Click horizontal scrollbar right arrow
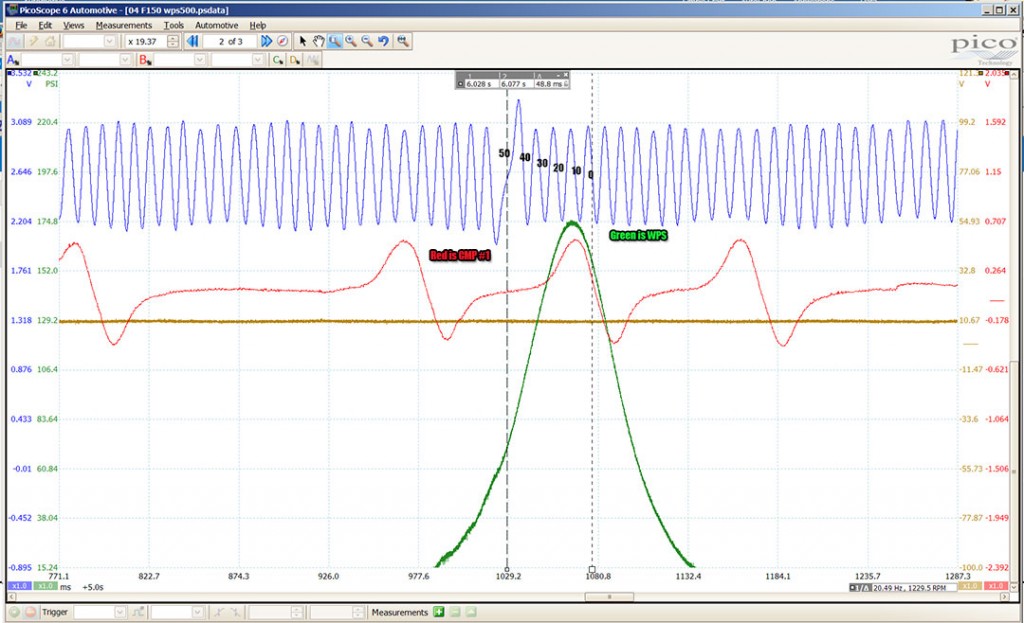 click(1006, 597)
